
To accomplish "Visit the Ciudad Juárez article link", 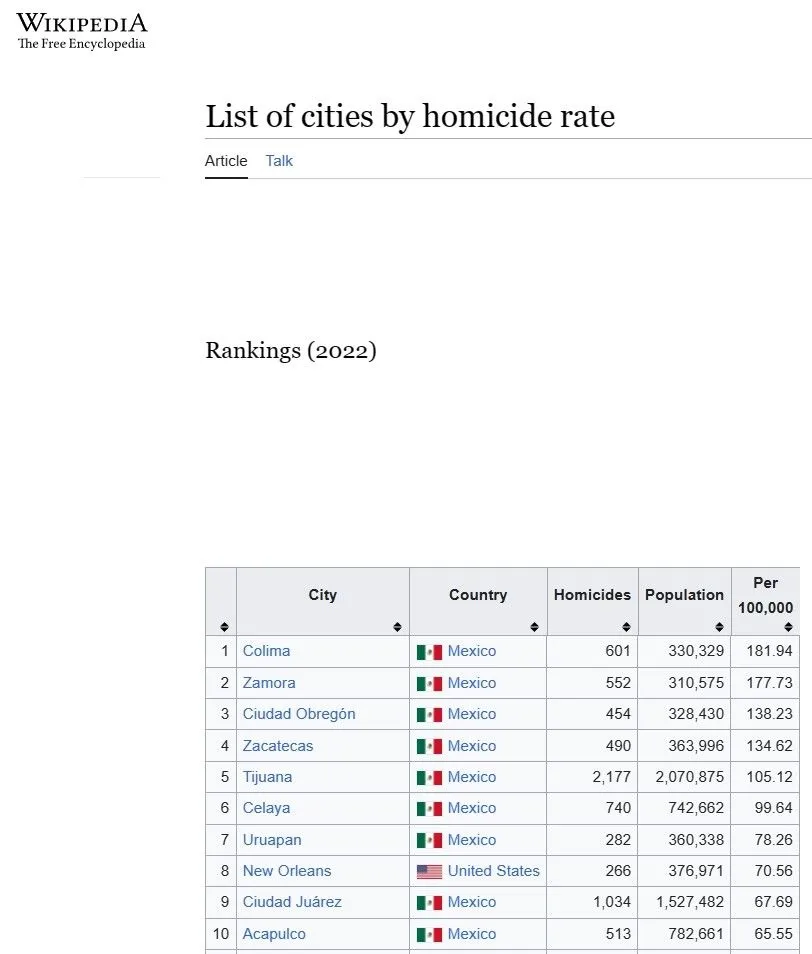I will [x=292, y=902].
